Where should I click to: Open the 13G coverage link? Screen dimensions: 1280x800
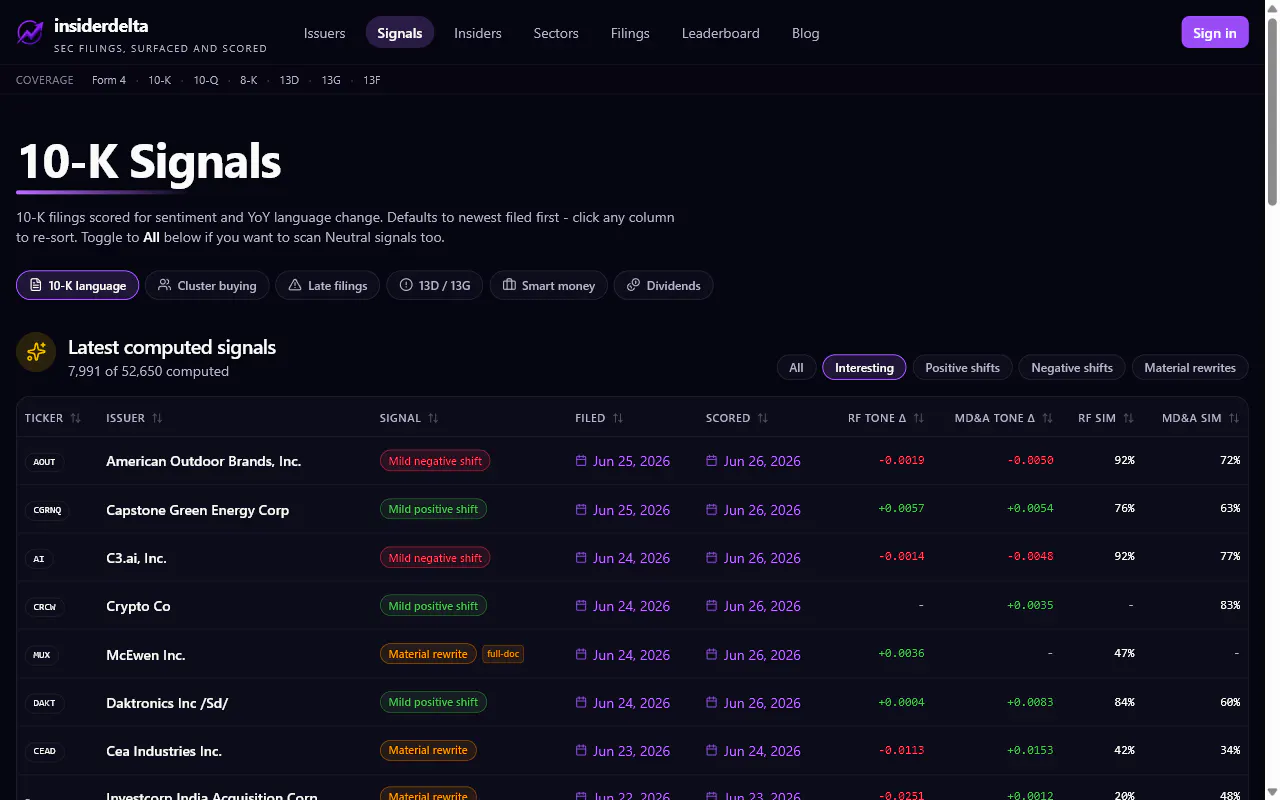331,80
